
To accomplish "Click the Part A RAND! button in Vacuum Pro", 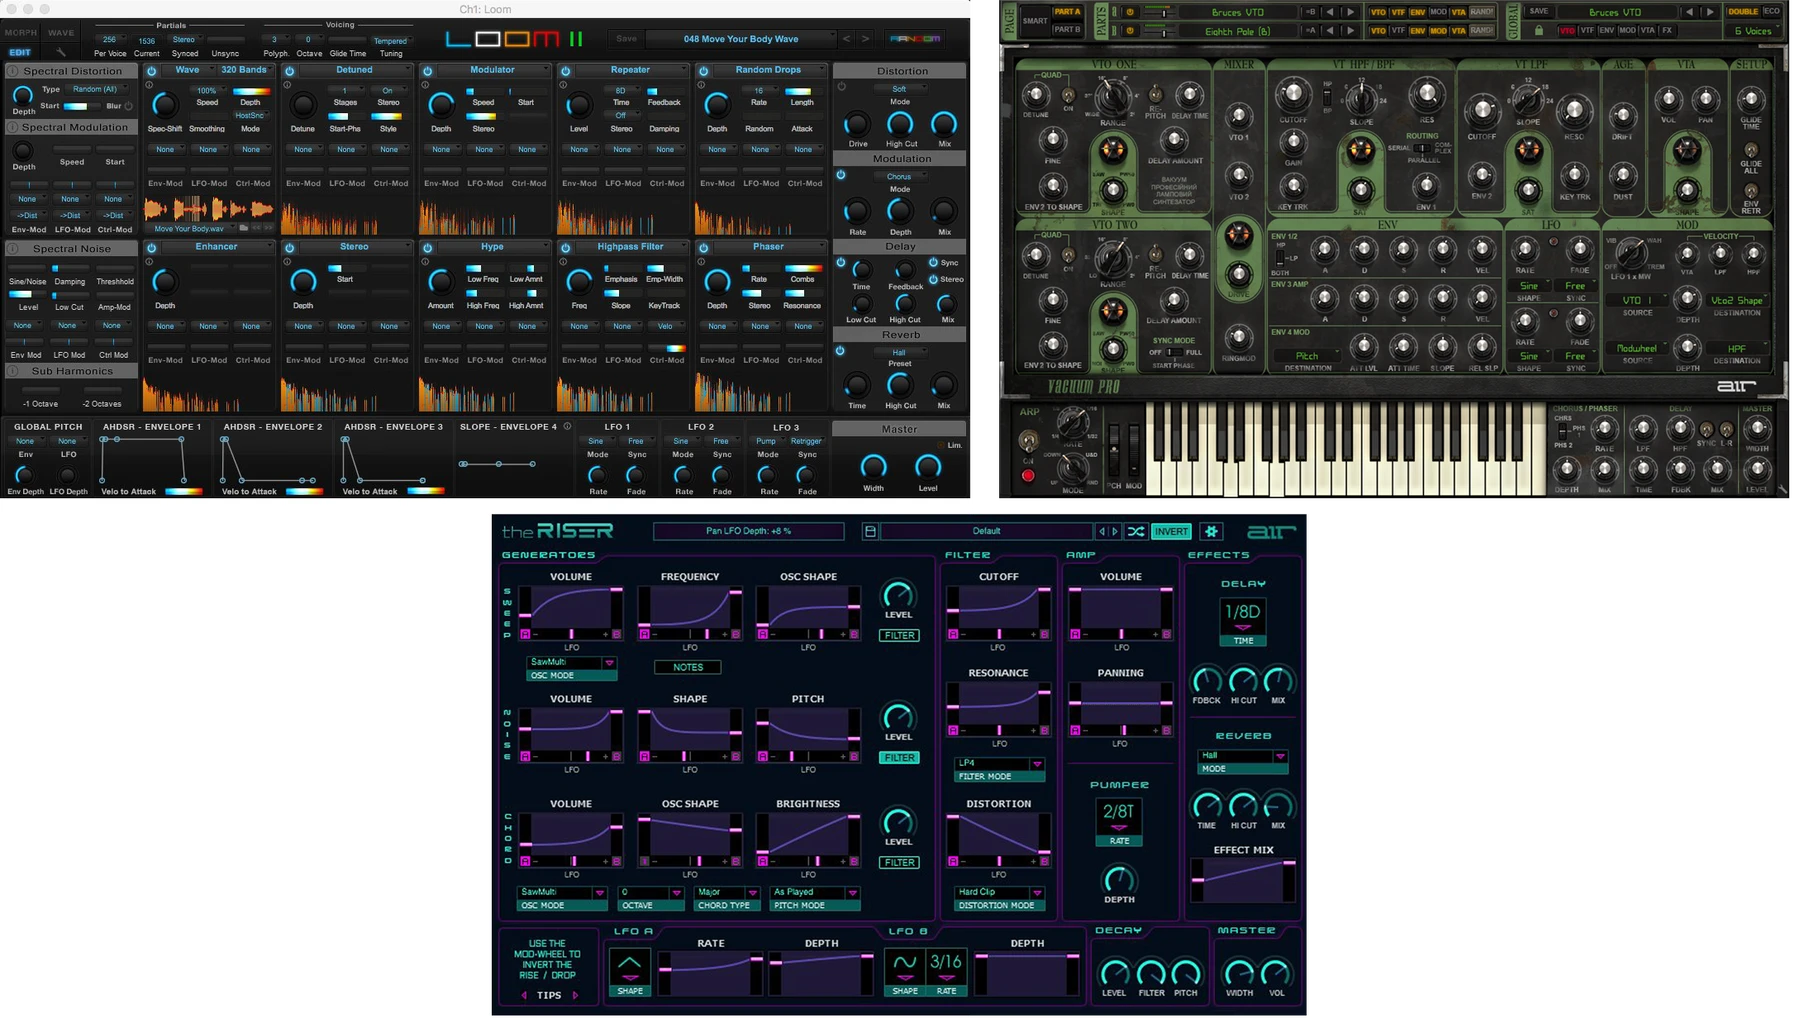I will [x=1482, y=12].
